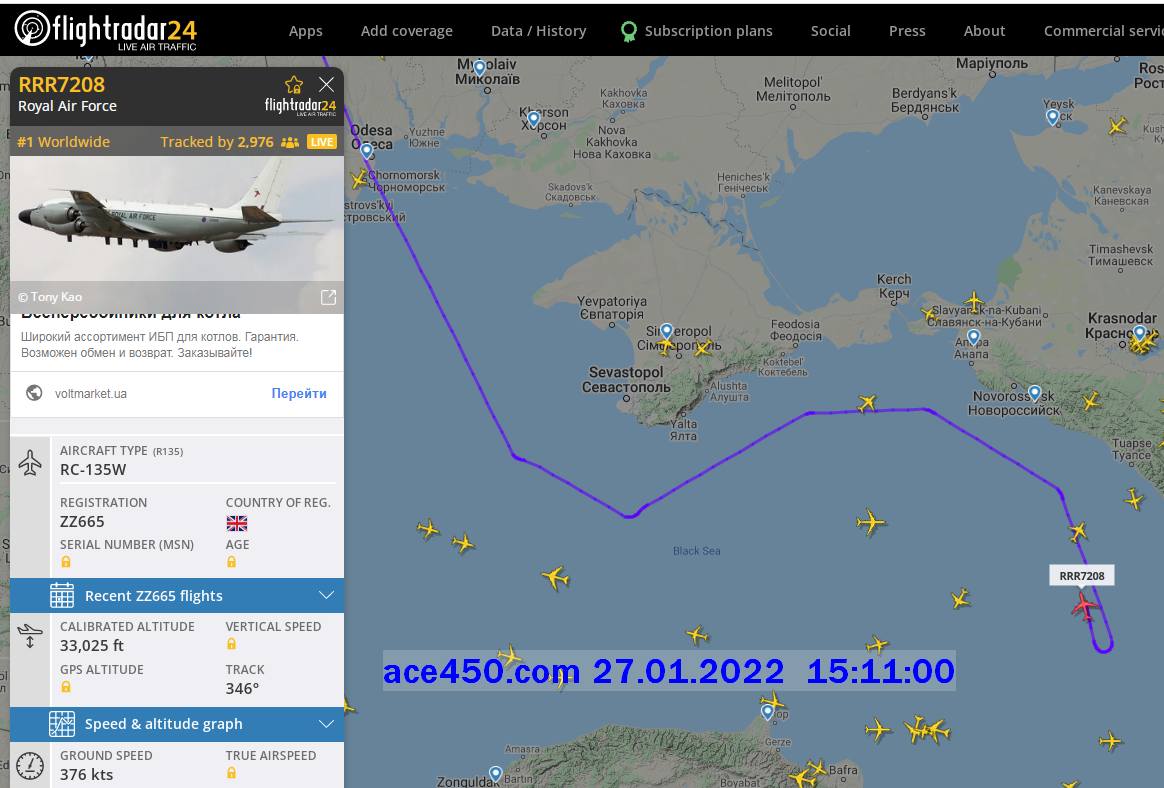Close the RRR7208 flight details panel

coord(326,84)
